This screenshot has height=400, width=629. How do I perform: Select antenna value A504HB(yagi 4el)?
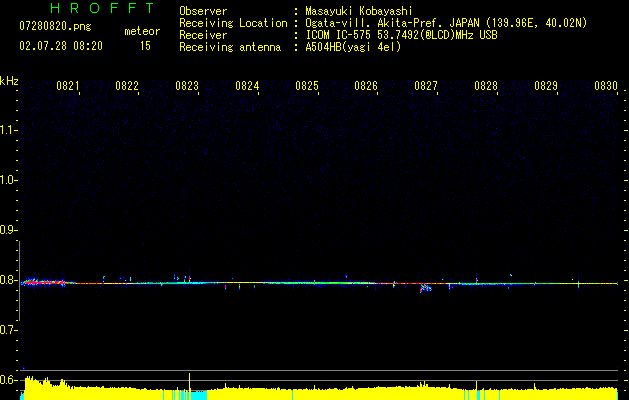[353, 47]
